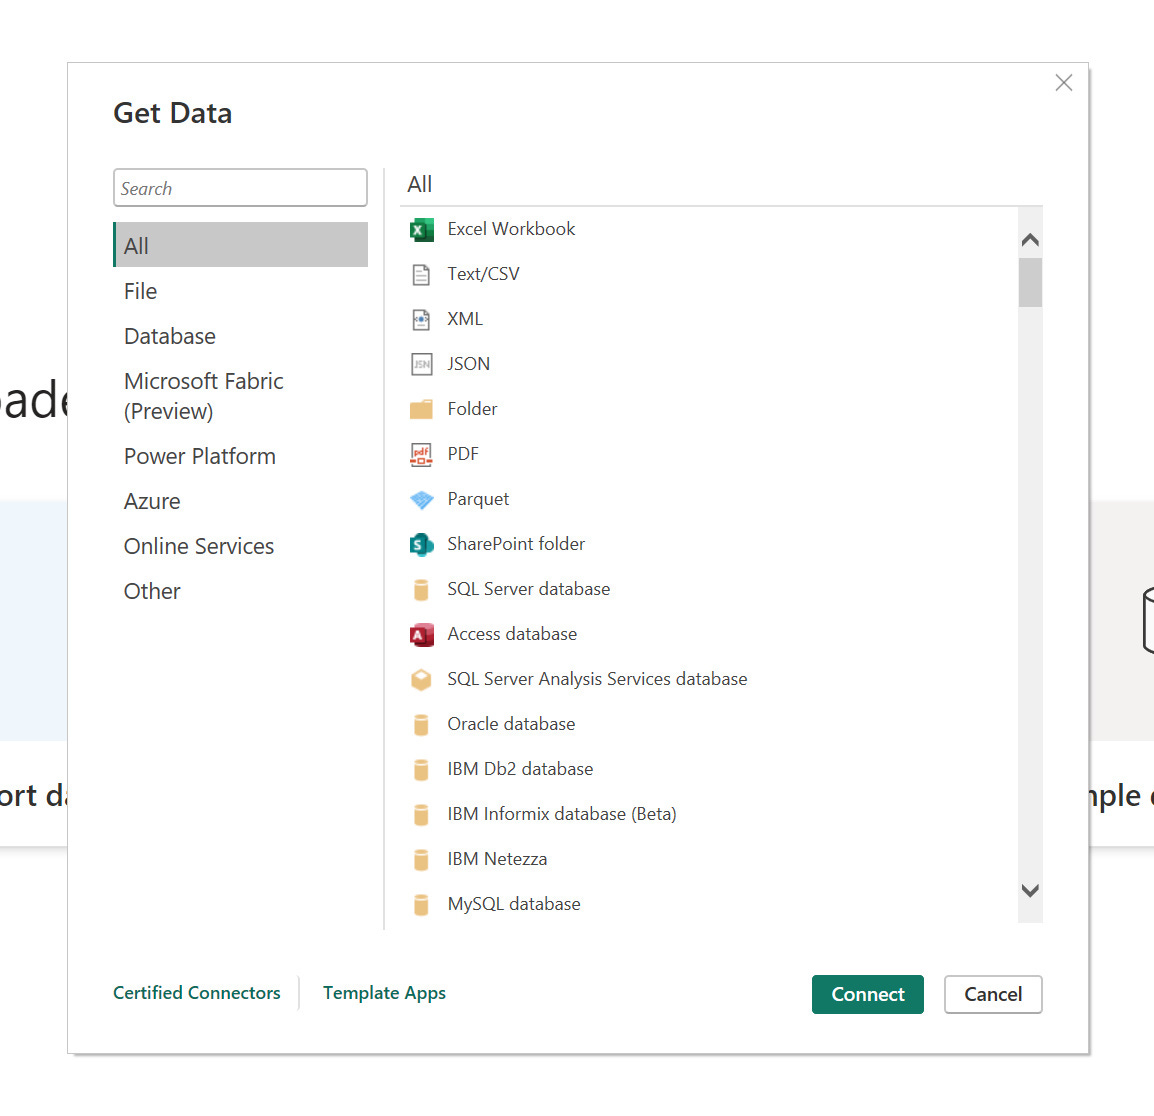Click the MySQL database cylinder icon
Viewport: 1154px width, 1116px height.
point(421,904)
